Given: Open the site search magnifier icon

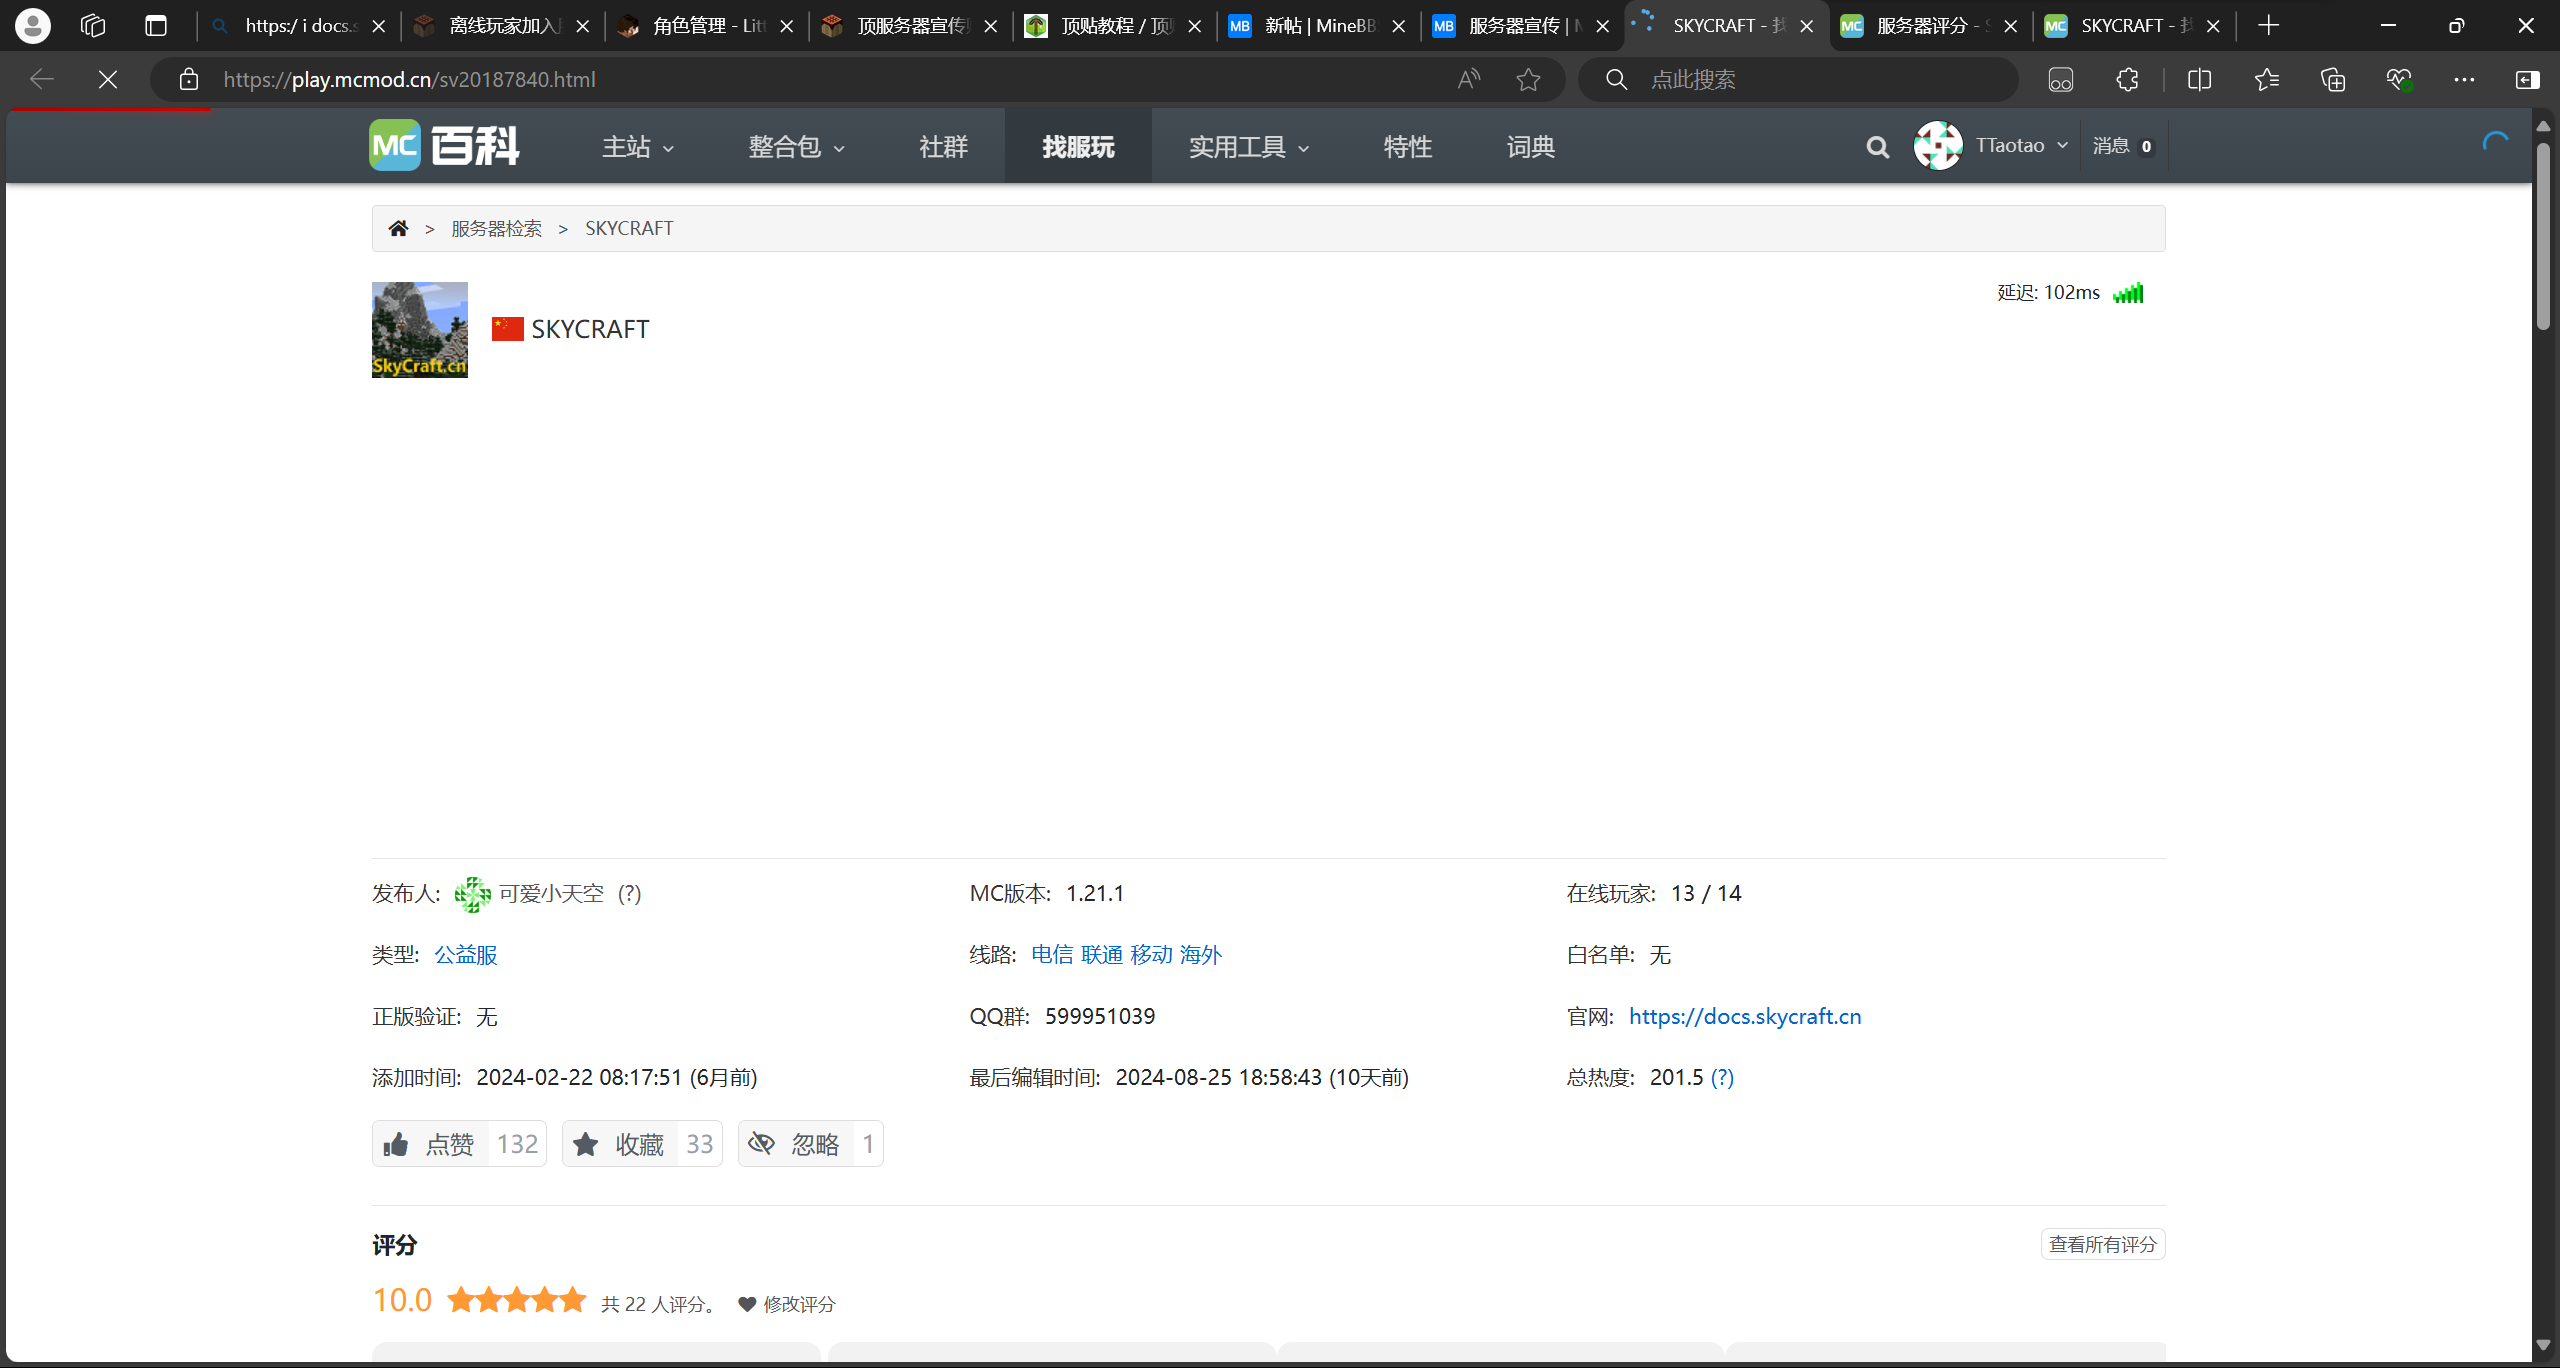Looking at the screenshot, I should click(1877, 147).
